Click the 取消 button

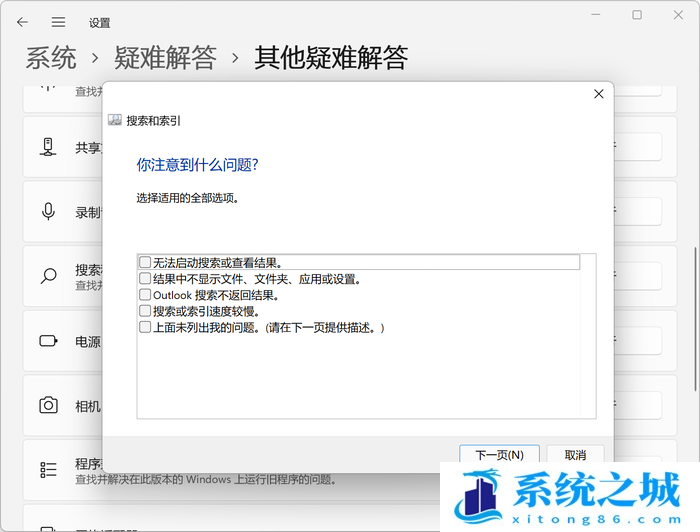(x=574, y=455)
